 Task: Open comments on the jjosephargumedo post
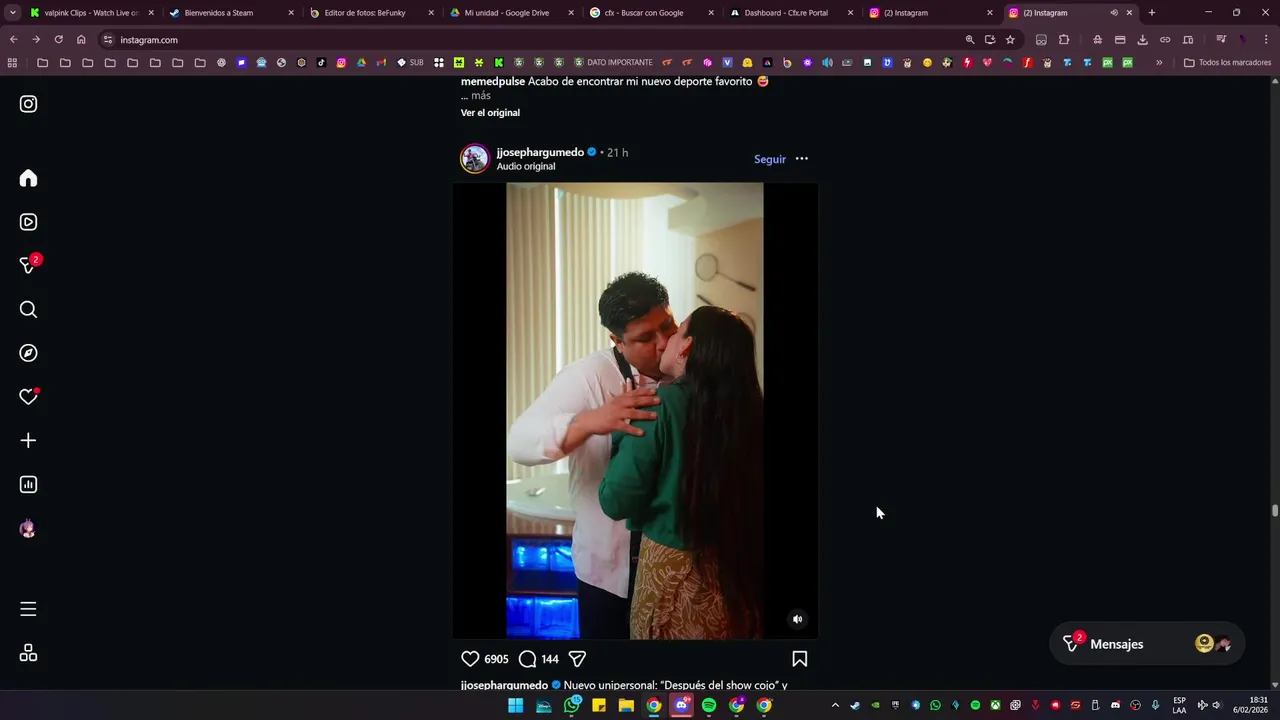(527, 659)
